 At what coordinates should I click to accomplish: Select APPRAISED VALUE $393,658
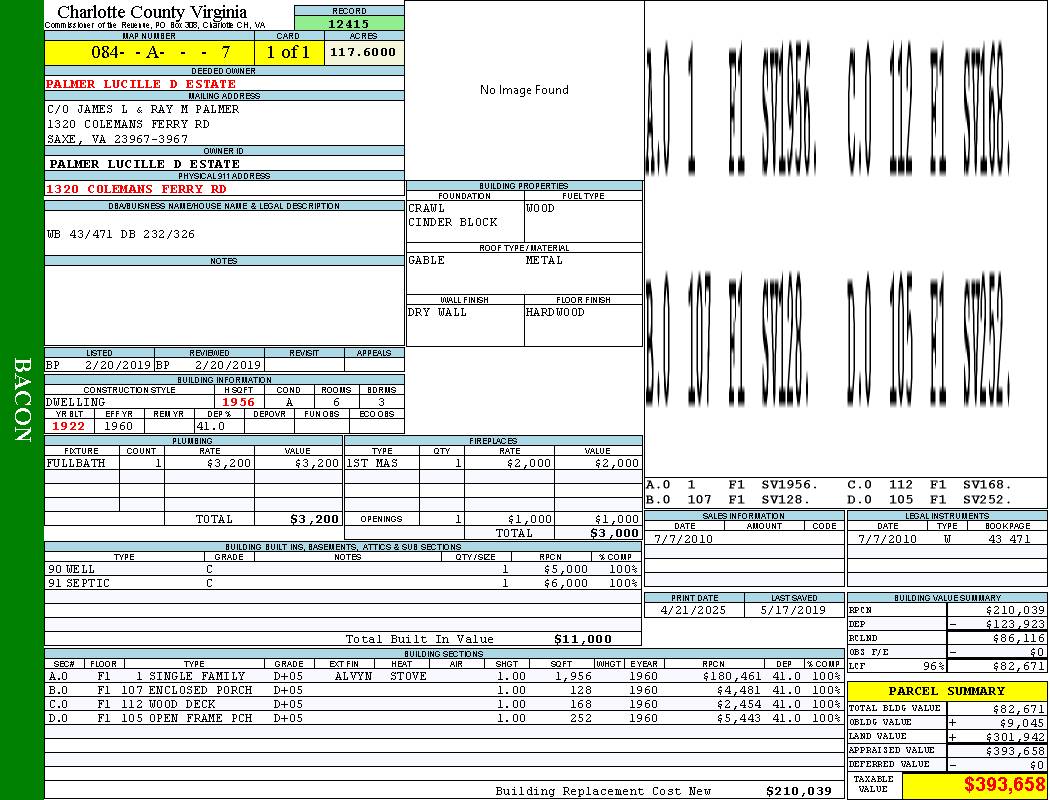[1015, 751]
